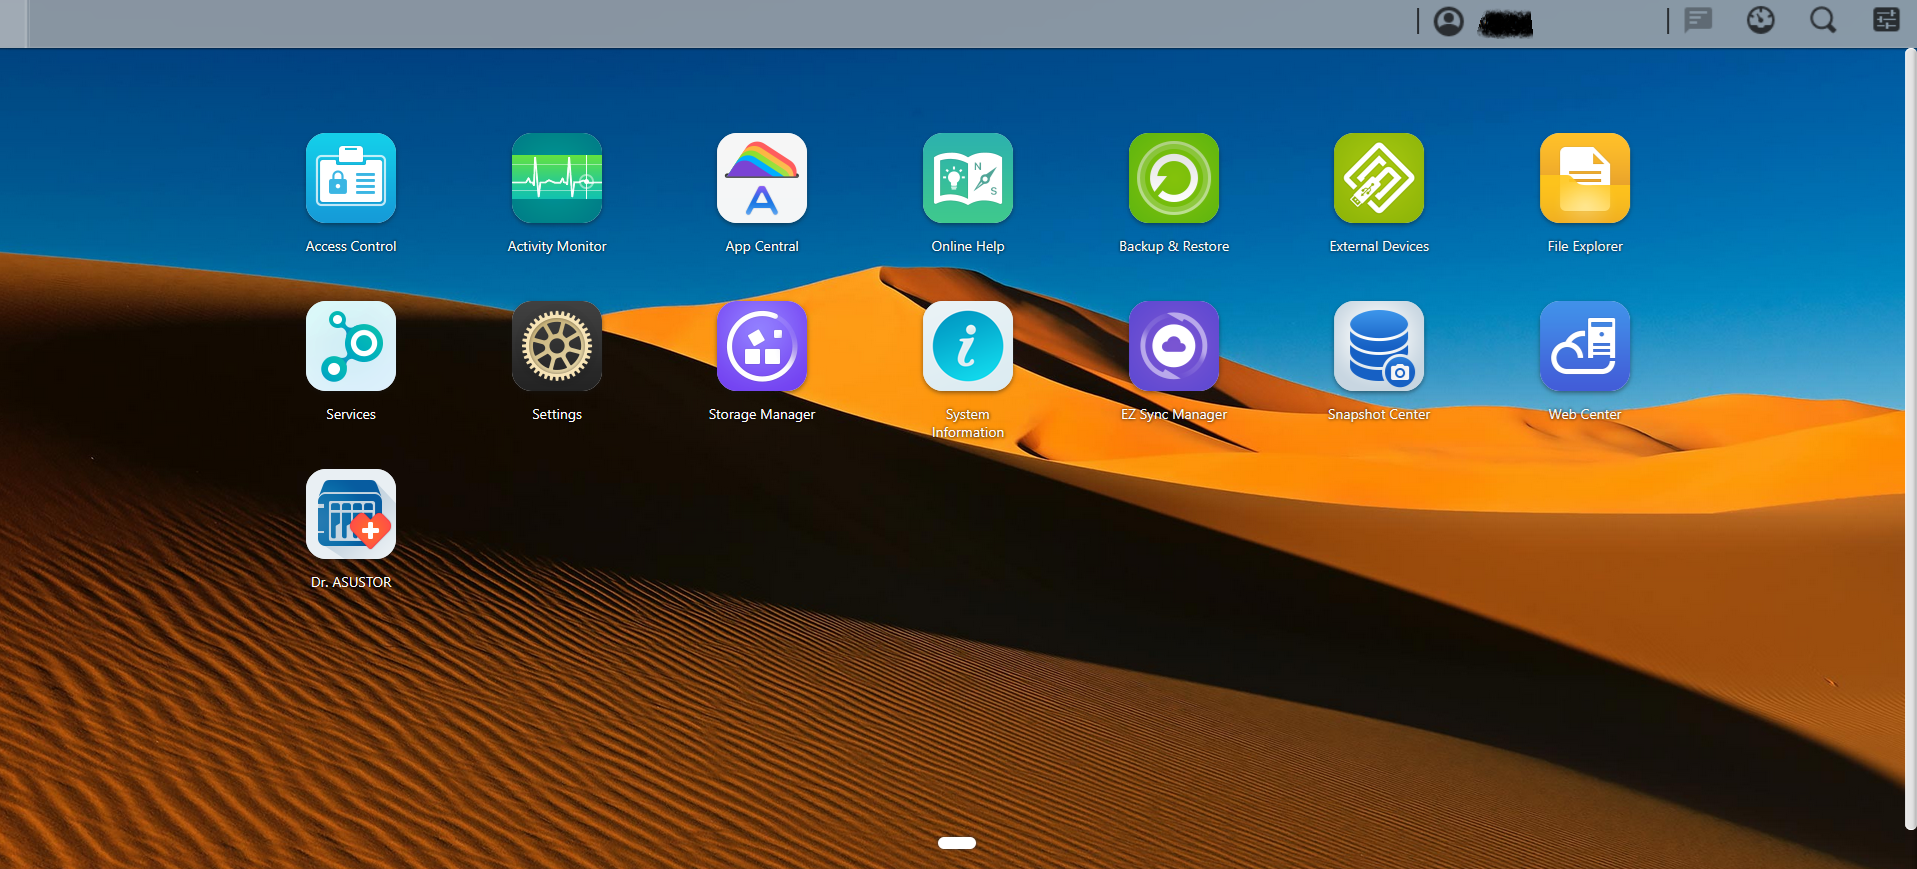
Task: Open App Central
Action: (762, 178)
